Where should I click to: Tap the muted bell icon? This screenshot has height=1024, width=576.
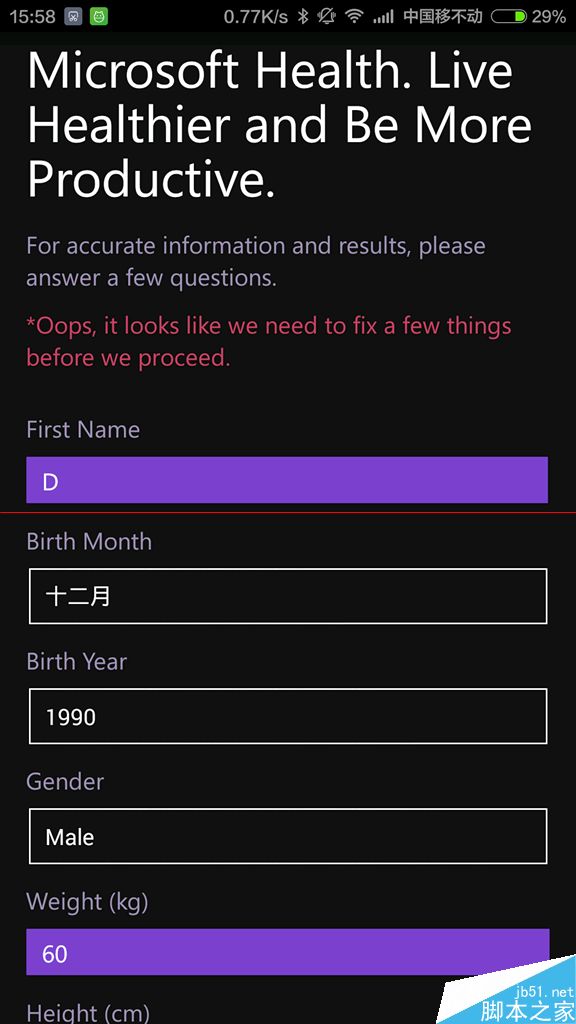327,17
